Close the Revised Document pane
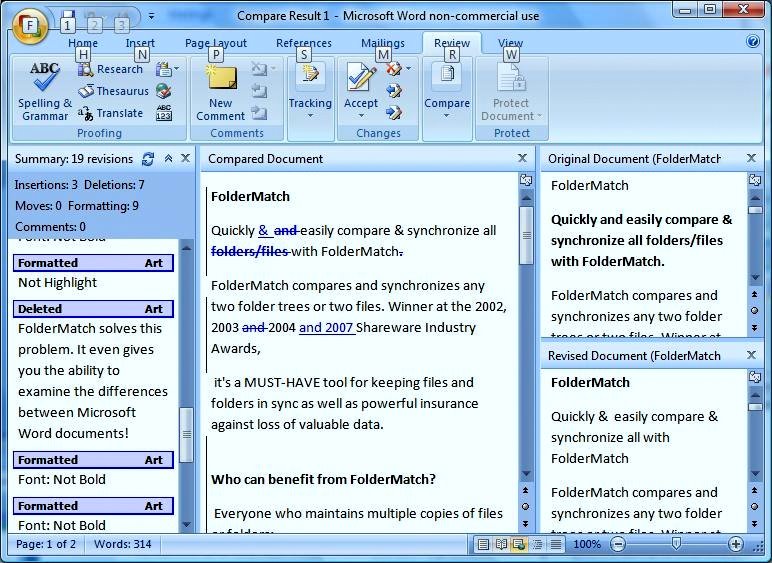This screenshot has width=772, height=563. 751,355
